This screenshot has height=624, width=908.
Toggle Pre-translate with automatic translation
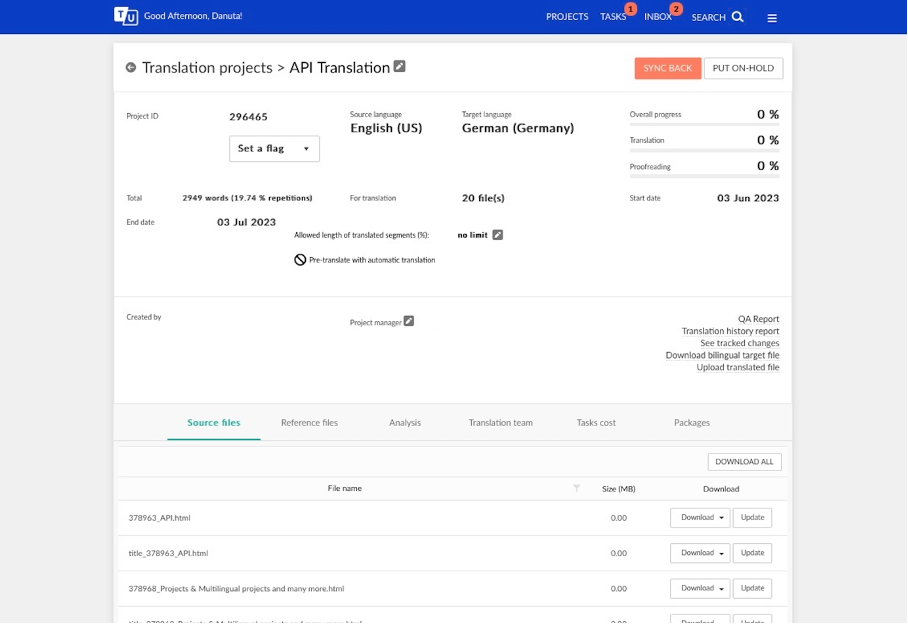pyautogui.click(x=300, y=260)
